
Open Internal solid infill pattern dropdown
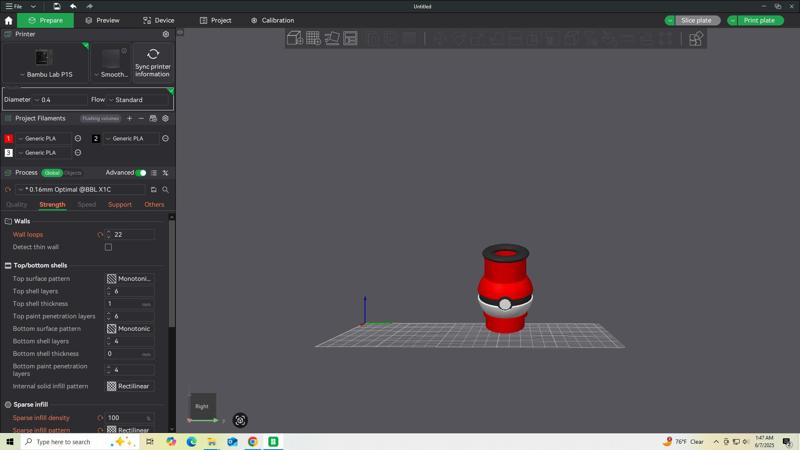coord(130,386)
